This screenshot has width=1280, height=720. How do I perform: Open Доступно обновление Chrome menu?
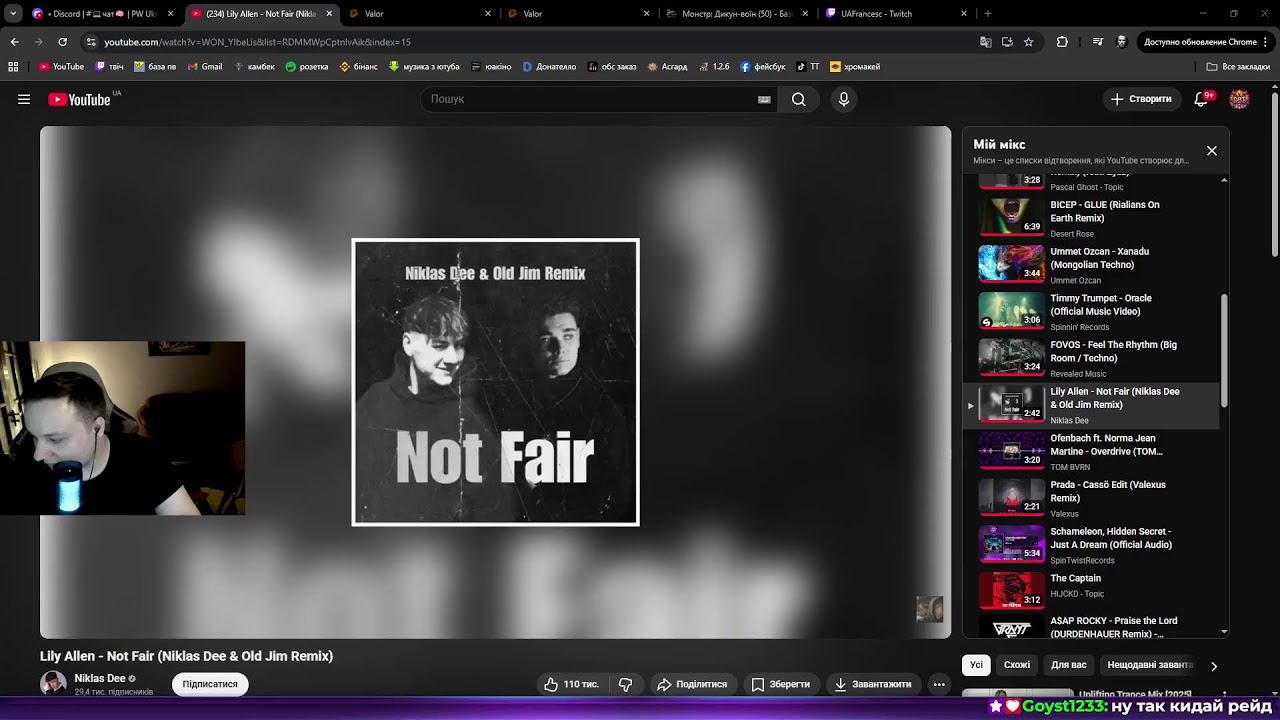coord(1206,42)
